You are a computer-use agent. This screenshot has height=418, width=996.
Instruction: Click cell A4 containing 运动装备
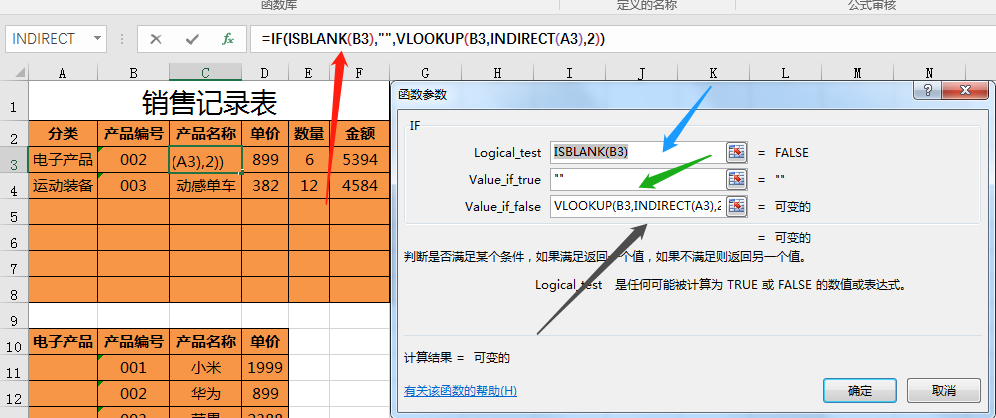point(63,185)
